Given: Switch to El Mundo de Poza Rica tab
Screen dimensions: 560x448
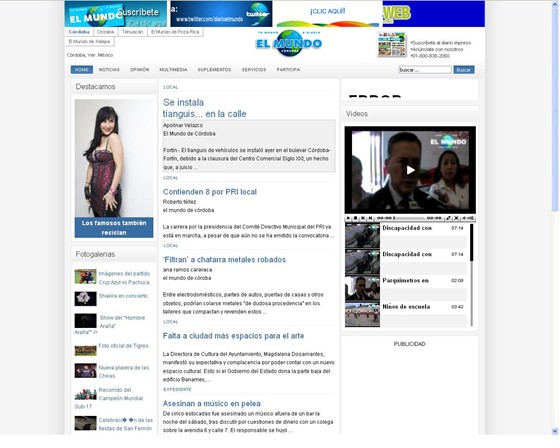Looking at the screenshot, I should [175, 32].
